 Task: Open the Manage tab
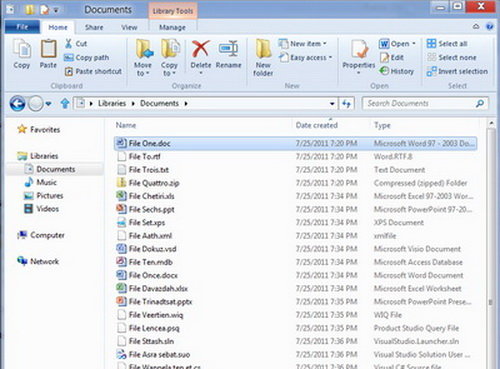(172, 27)
